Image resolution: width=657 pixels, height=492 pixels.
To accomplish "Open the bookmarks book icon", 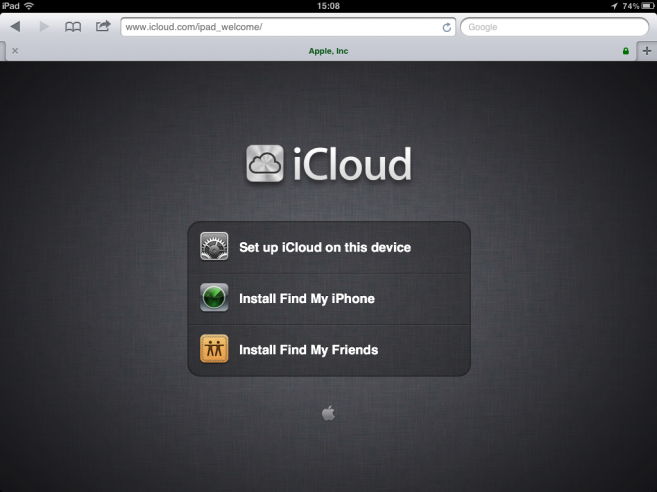I will coord(73,27).
